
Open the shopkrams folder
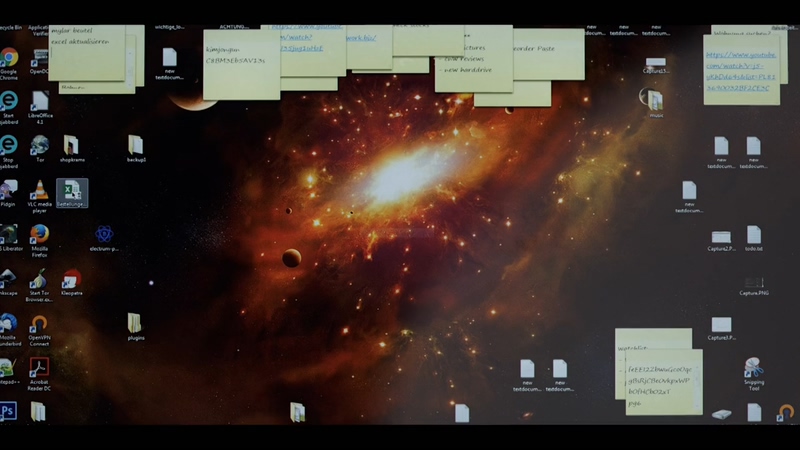click(72, 148)
